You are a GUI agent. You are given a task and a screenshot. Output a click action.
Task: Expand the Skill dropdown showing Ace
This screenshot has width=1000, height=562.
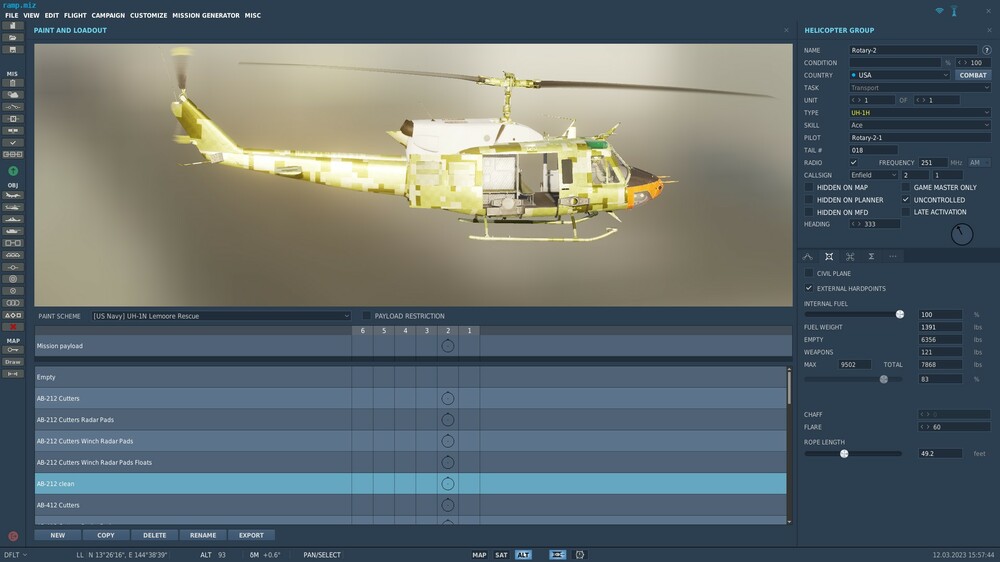[x=920, y=125]
